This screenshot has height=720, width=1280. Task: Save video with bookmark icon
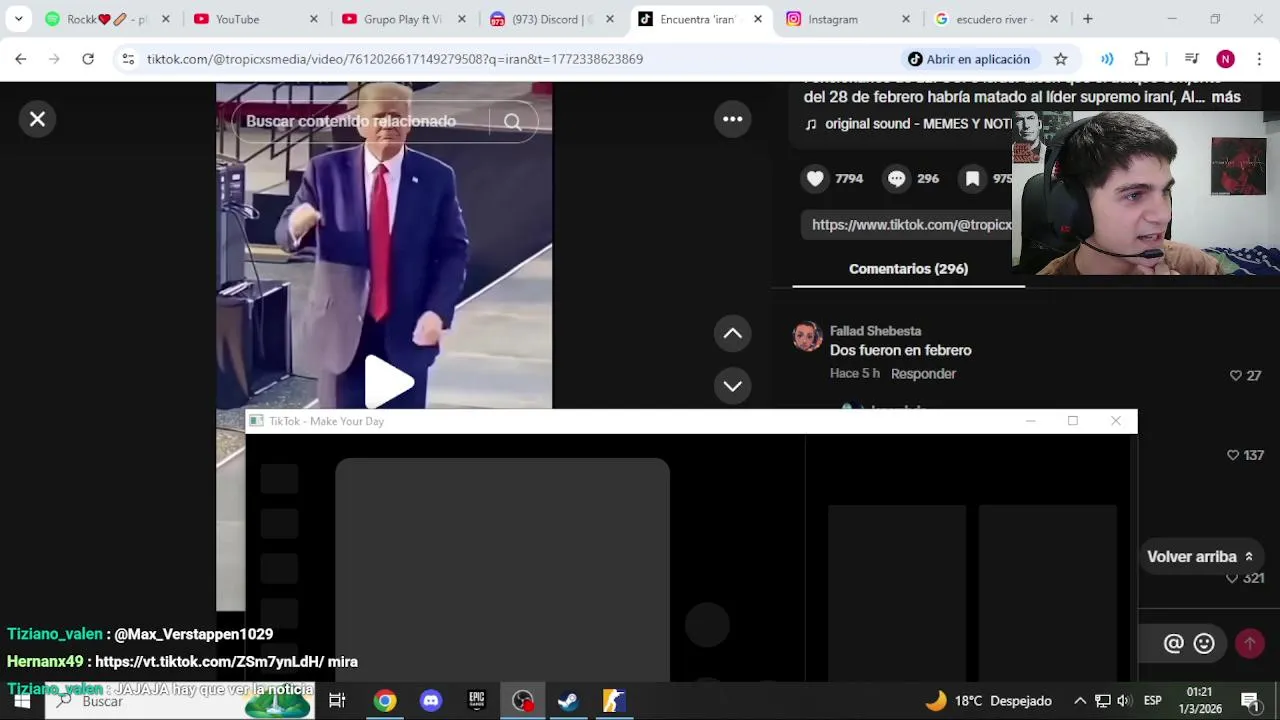(x=972, y=178)
